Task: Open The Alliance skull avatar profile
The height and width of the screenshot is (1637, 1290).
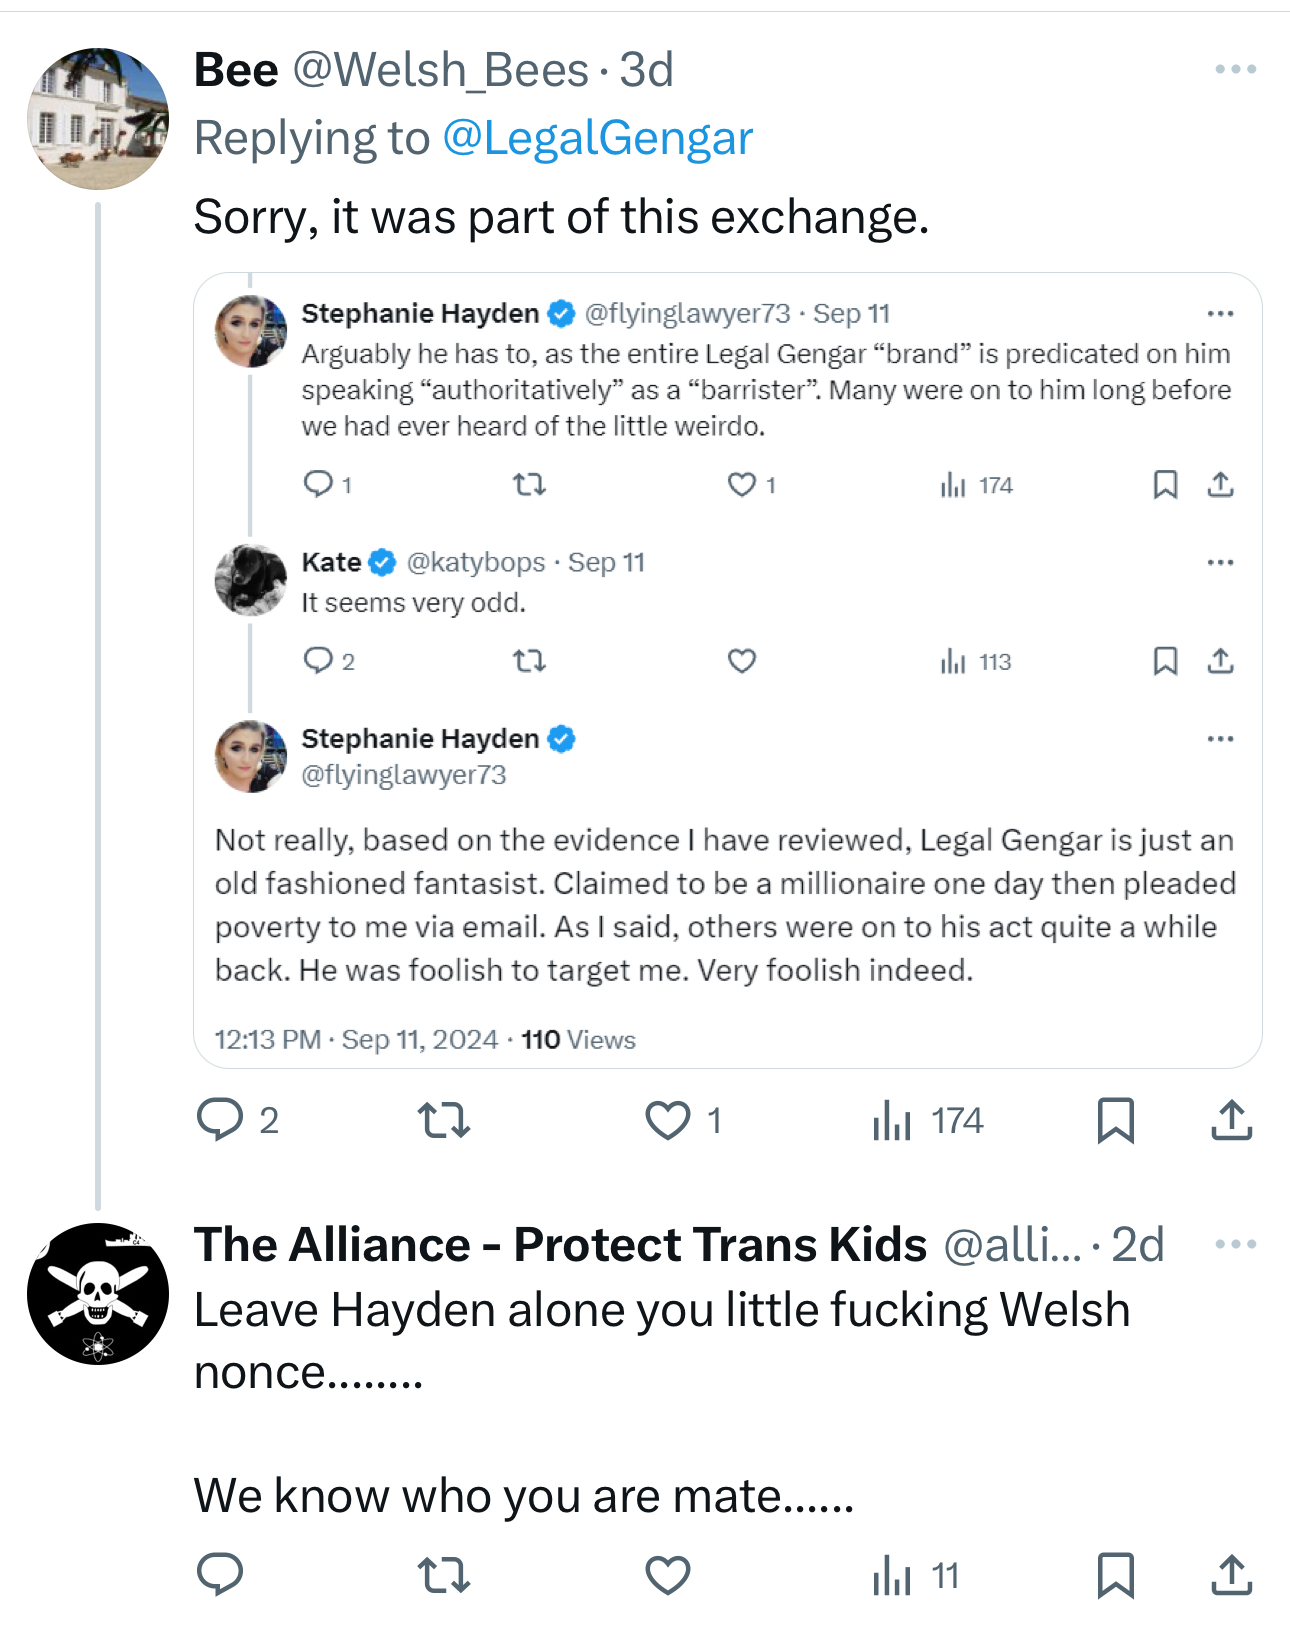Action: coord(98,1294)
